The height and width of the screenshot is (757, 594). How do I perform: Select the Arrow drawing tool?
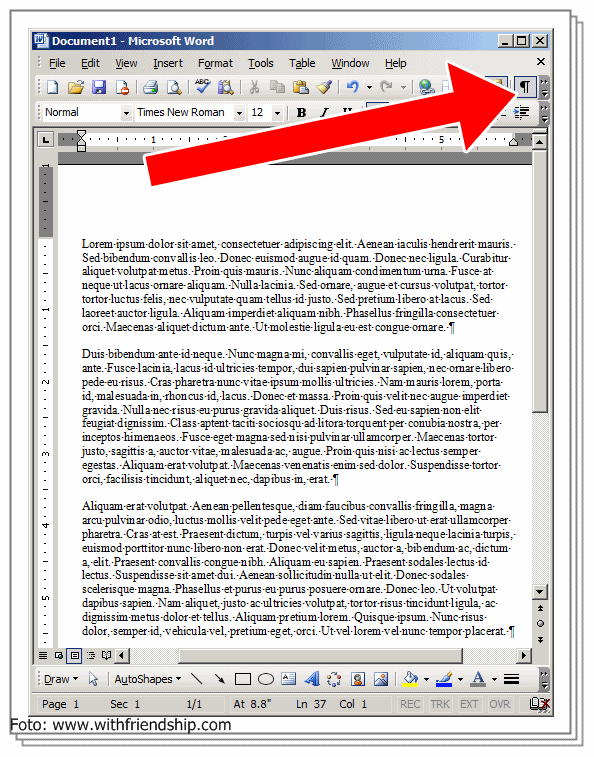(x=220, y=679)
